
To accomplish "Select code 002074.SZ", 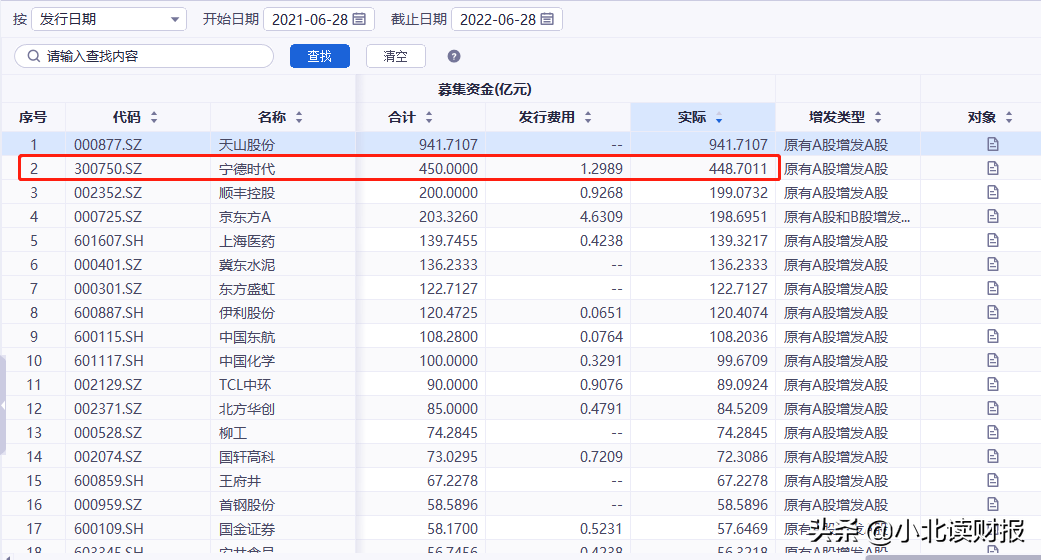I will [x=108, y=457].
